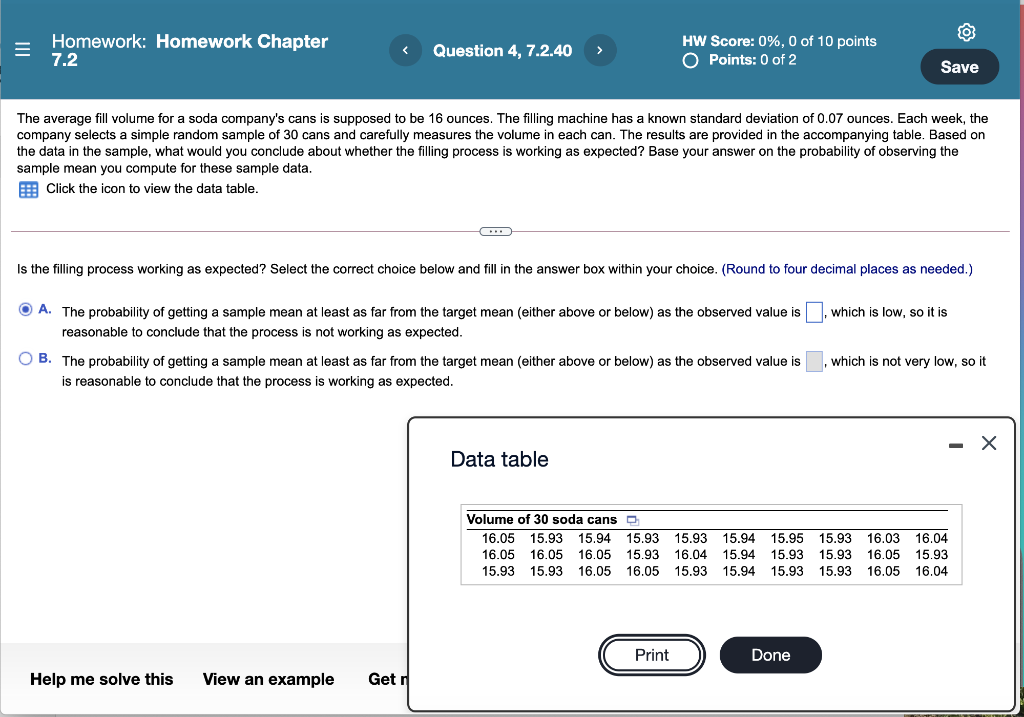Image resolution: width=1024 pixels, height=717 pixels.
Task: Click the Save button
Action: click(x=958, y=67)
